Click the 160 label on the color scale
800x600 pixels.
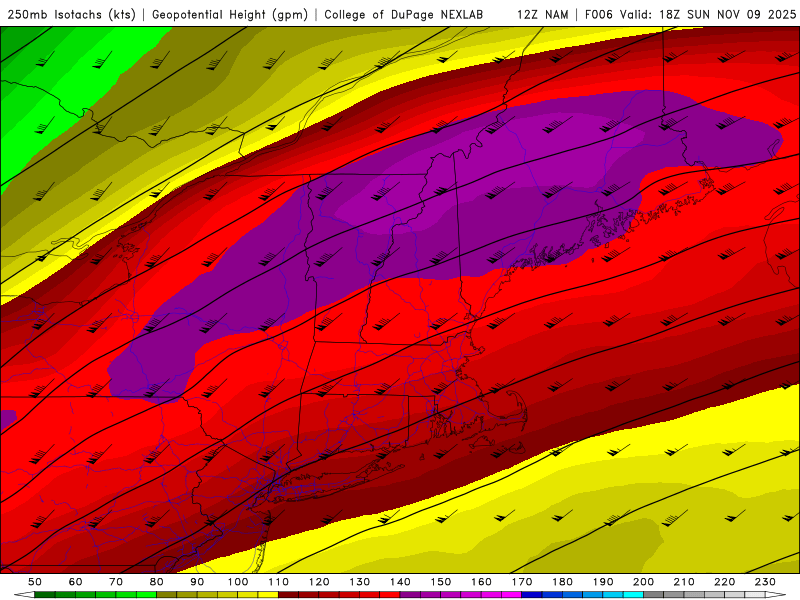(x=481, y=582)
